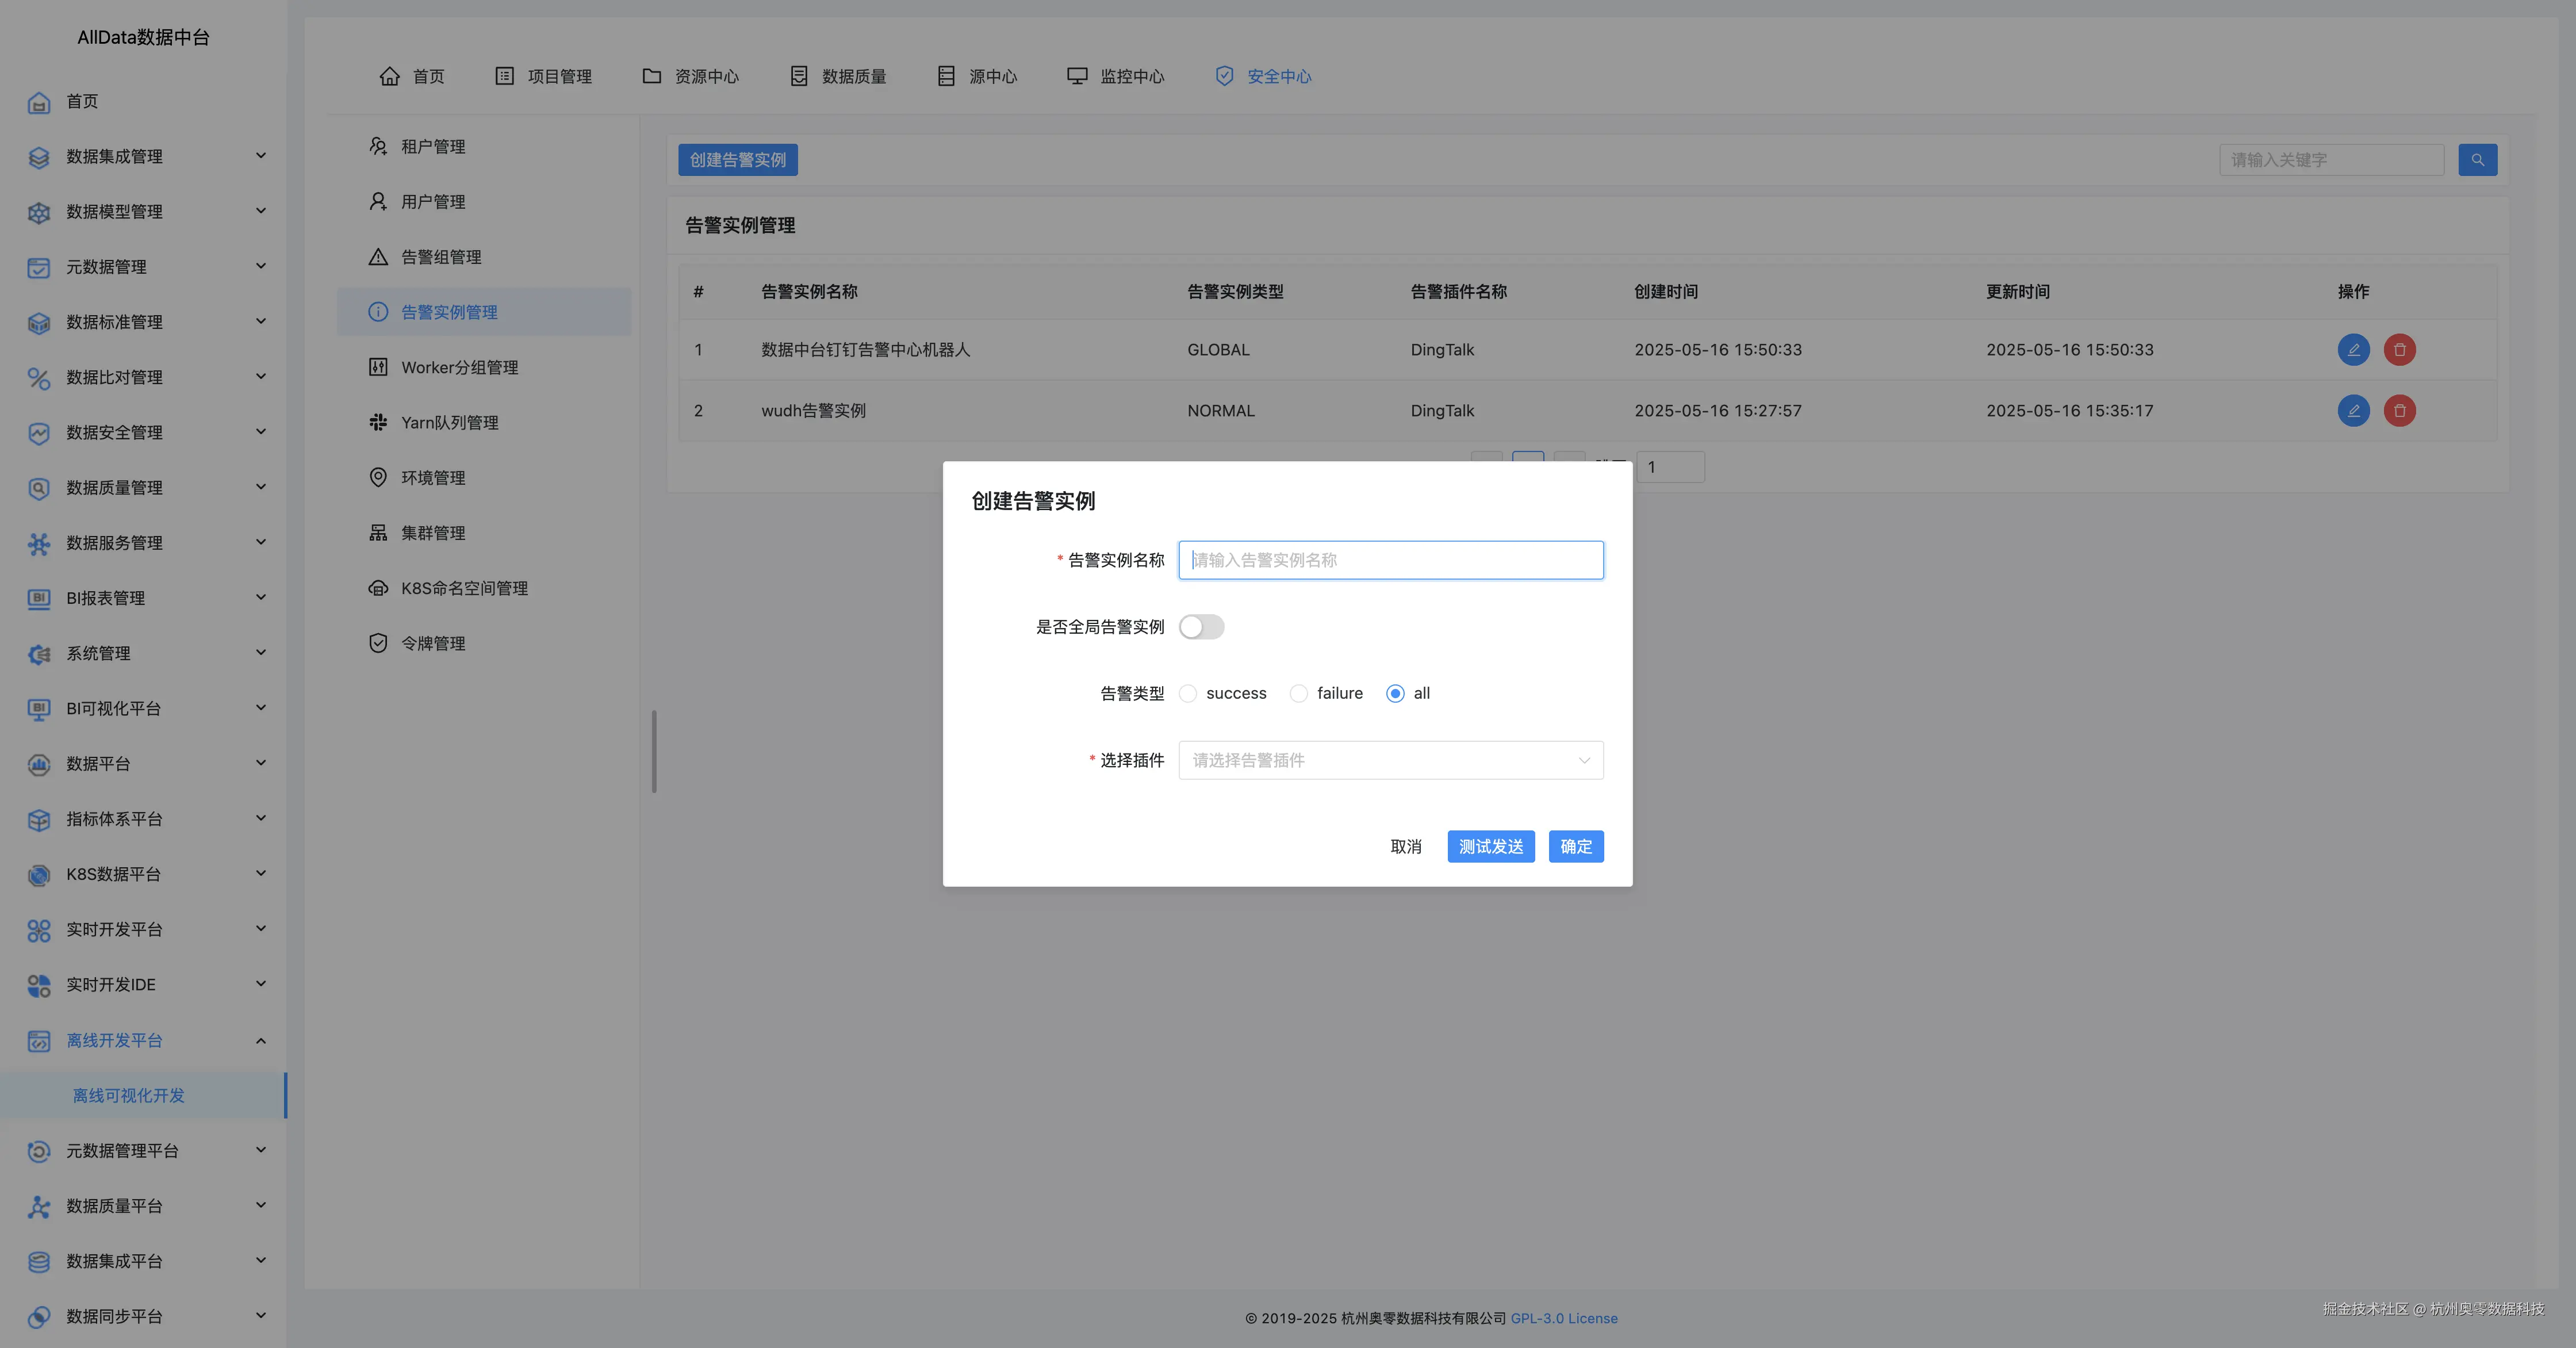Open K8S命名空间管理
Image resolution: width=2576 pixels, height=1348 pixels.
[x=463, y=587]
